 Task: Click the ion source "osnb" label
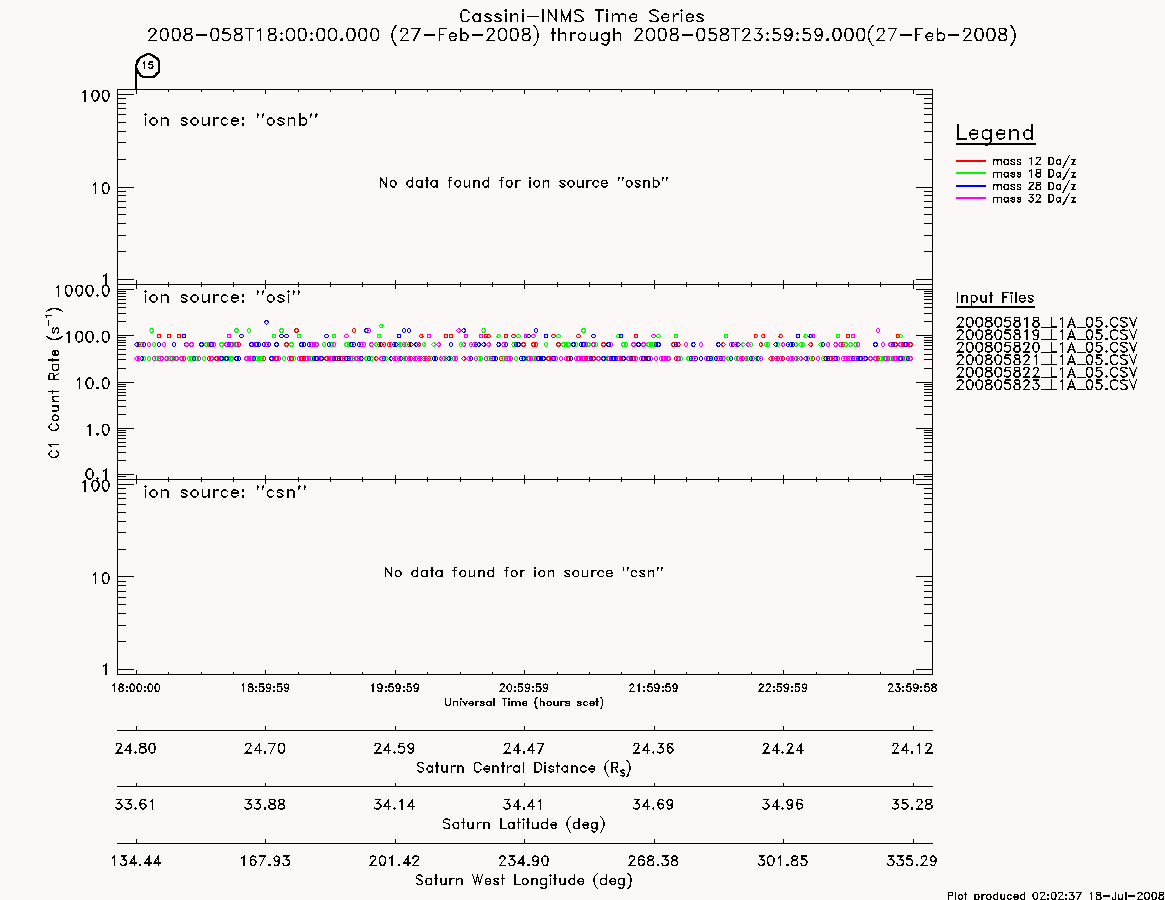point(231,120)
